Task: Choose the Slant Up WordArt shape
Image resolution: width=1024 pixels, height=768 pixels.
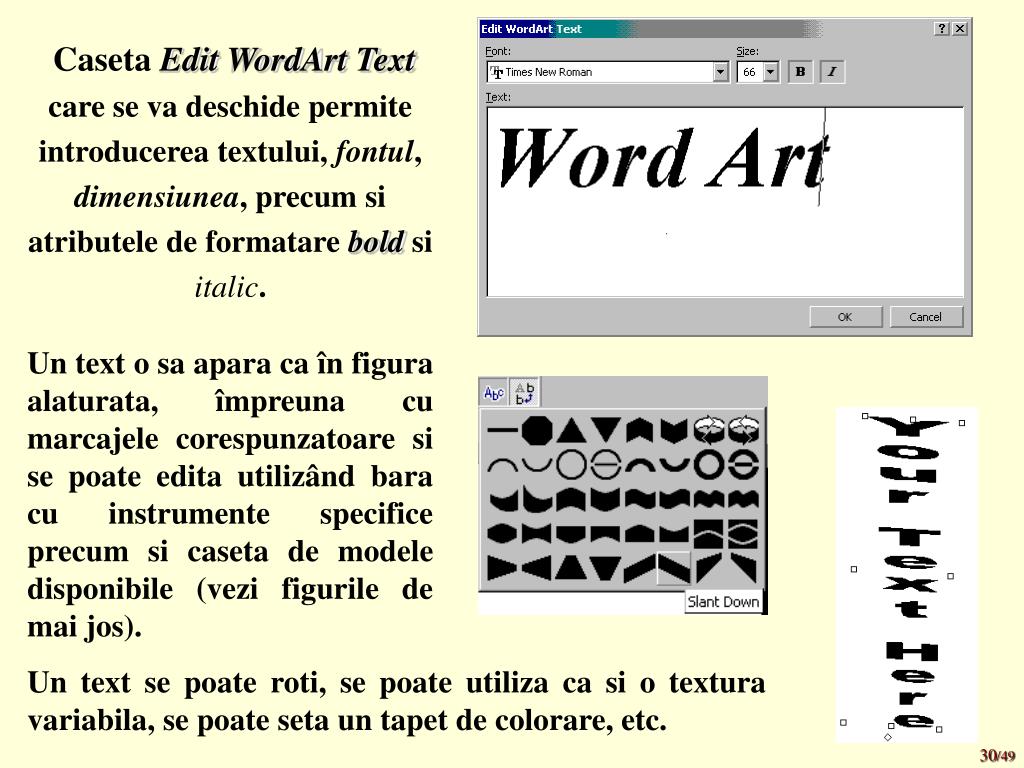Action: [x=640, y=568]
